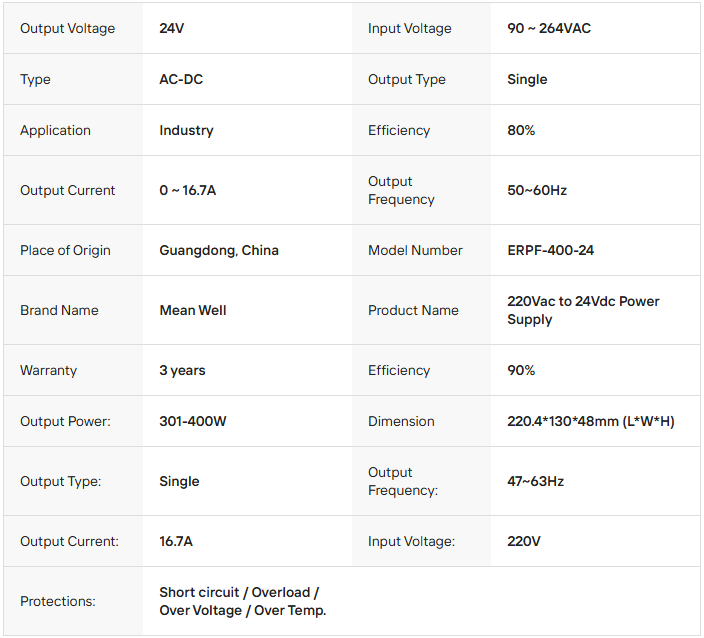Select the 3 years warranty value
This screenshot has width=704, height=638.
click(x=182, y=370)
